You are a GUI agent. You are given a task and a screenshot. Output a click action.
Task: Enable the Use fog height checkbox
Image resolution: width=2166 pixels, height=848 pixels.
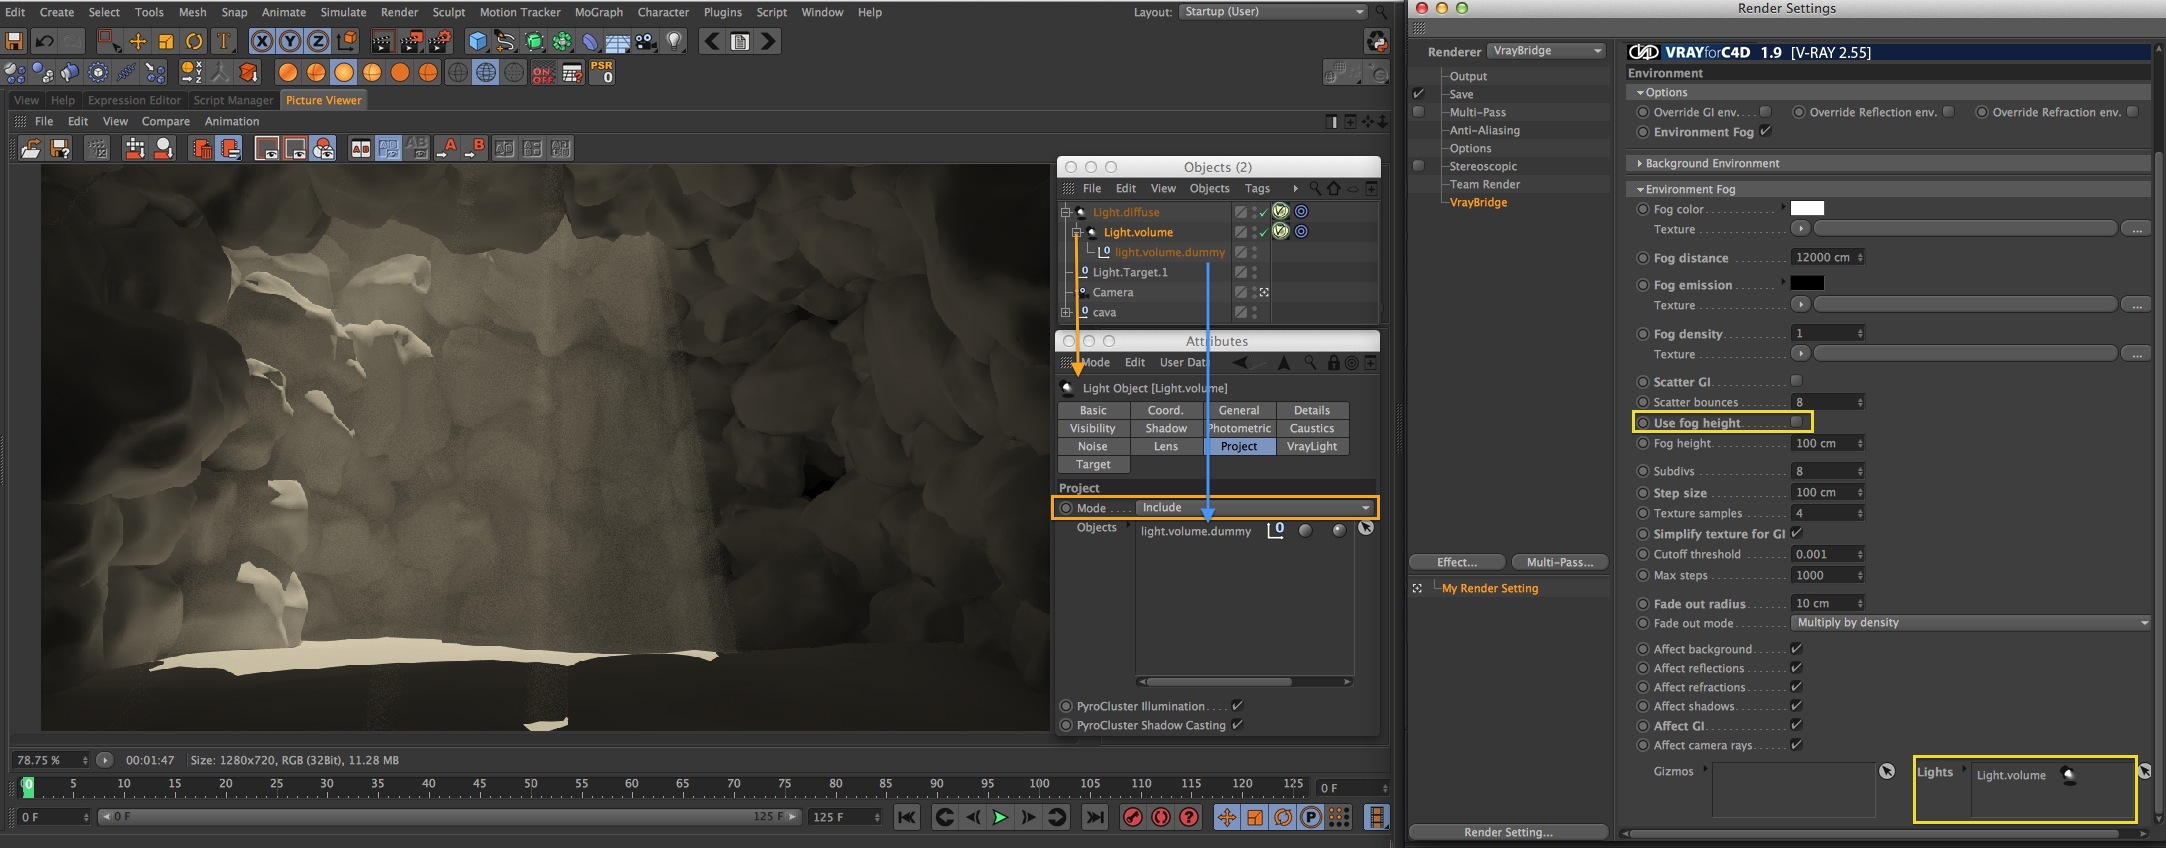coord(1796,422)
